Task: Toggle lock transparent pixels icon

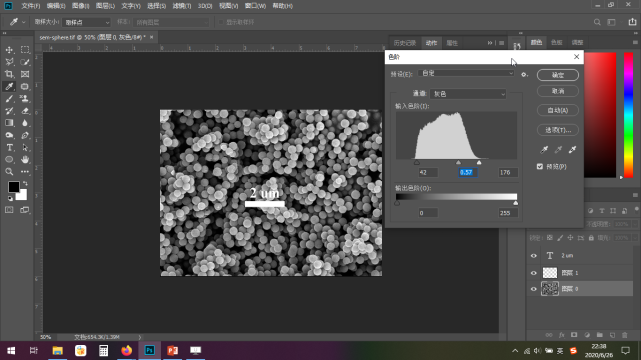Action: tap(550, 238)
